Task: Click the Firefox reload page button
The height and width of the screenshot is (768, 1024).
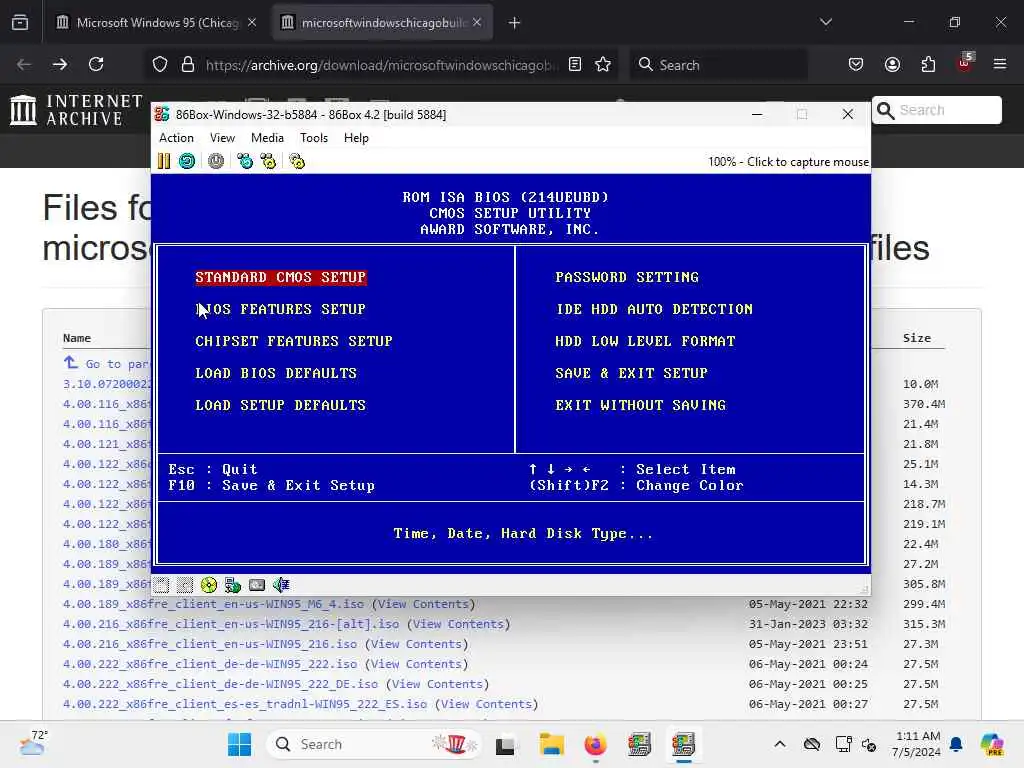Action: click(x=96, y=64)
